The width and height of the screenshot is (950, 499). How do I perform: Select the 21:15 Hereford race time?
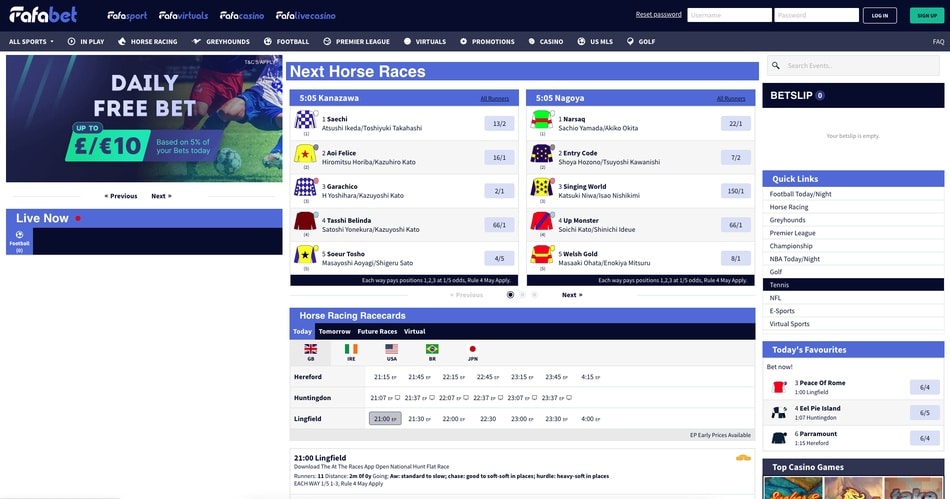click(x=385, y=377)
